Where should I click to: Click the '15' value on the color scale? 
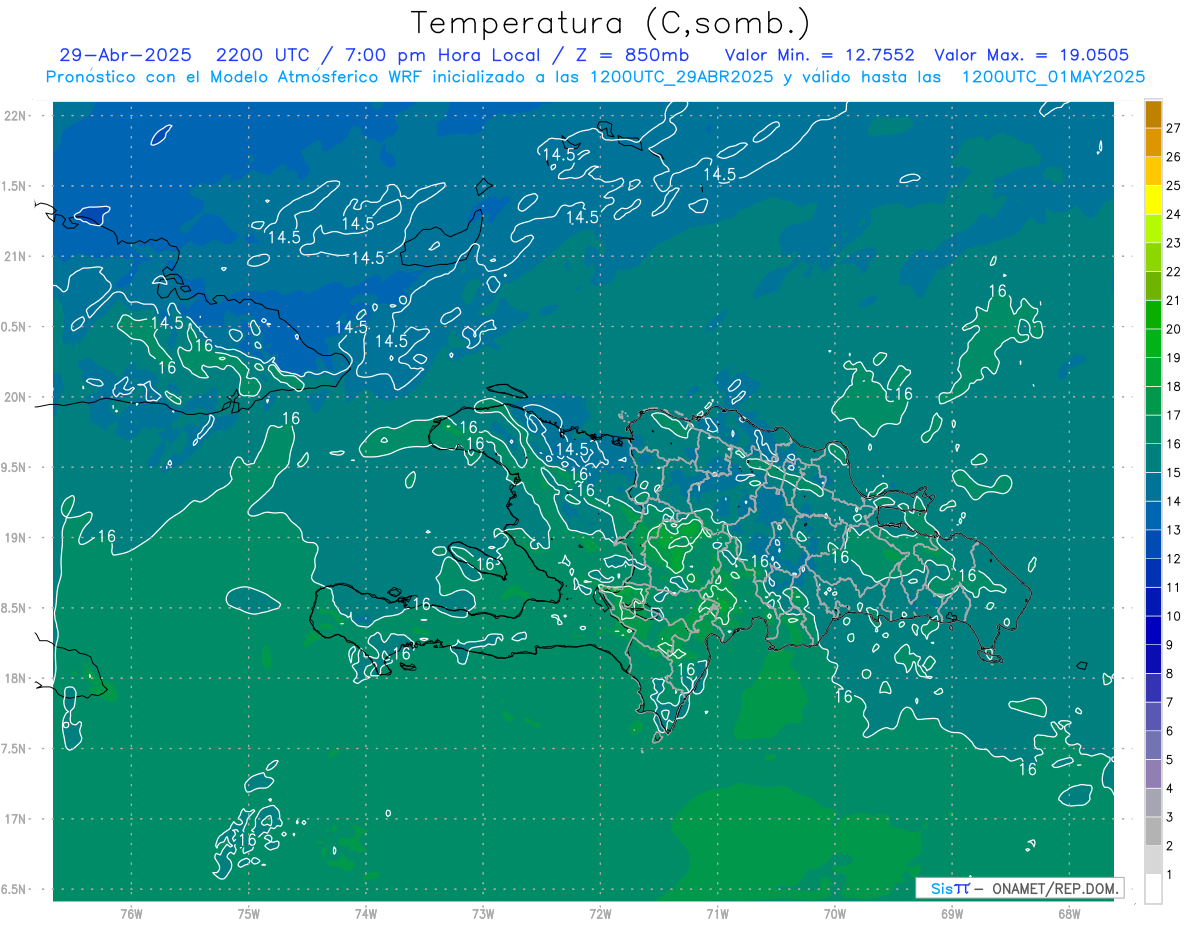(x=1174, y=473)
